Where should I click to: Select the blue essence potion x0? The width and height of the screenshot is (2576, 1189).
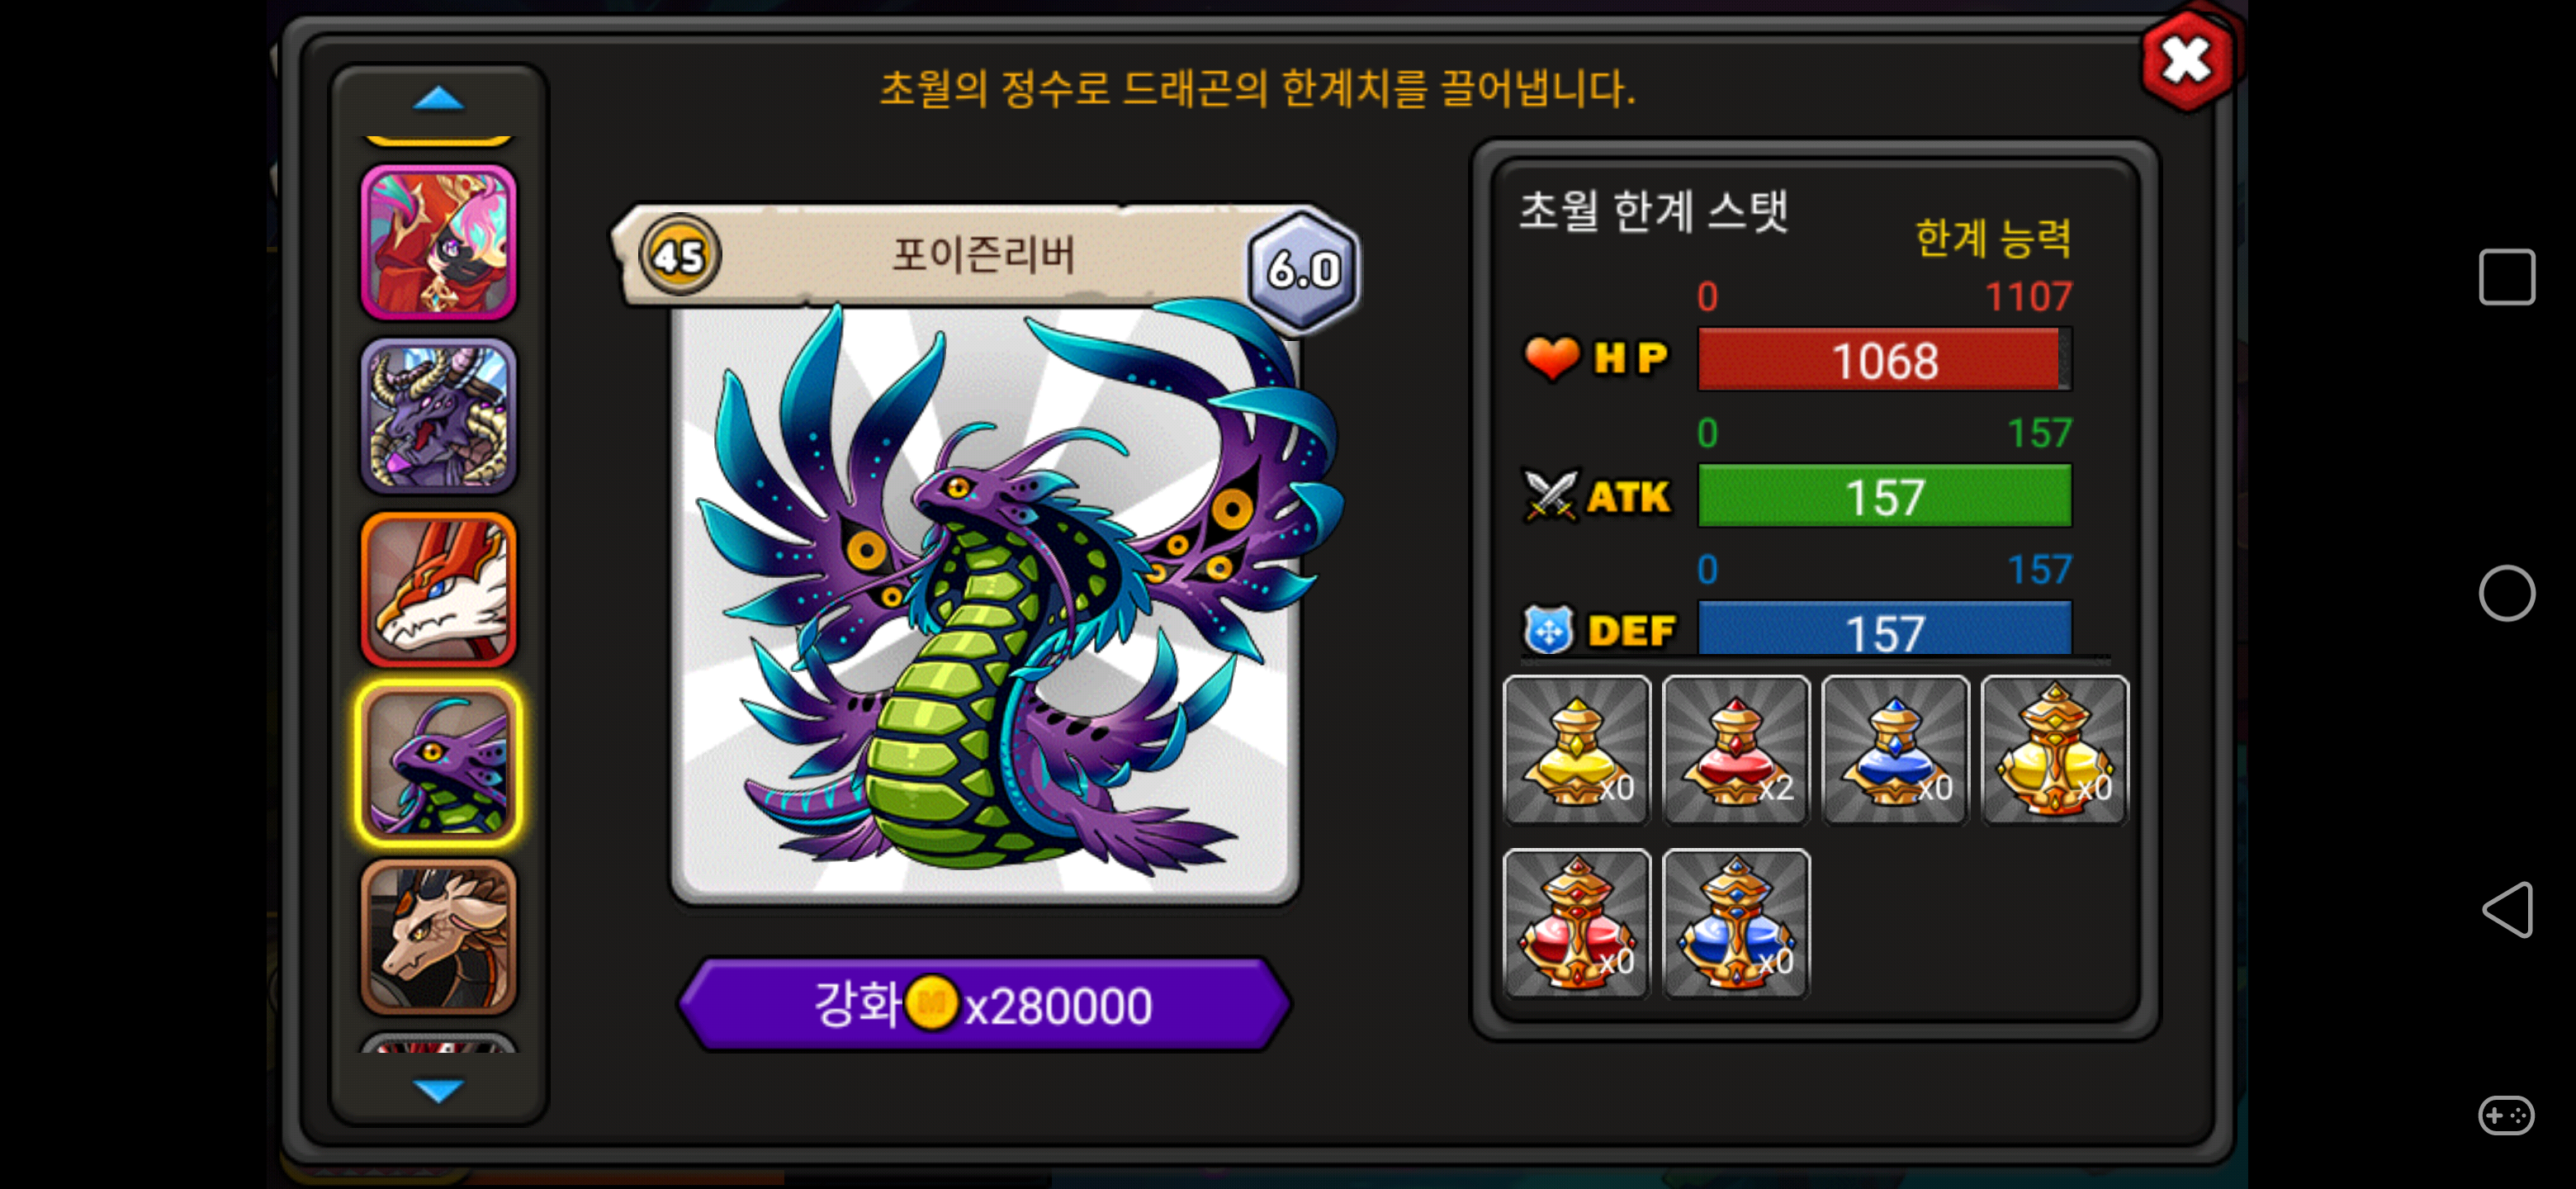pos(1895,750)
